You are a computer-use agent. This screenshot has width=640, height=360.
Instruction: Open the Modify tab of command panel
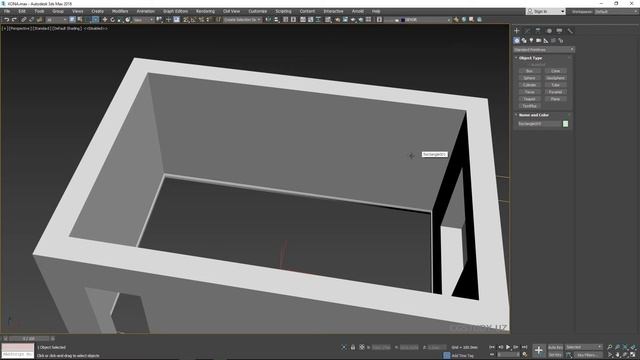(527, 31)
